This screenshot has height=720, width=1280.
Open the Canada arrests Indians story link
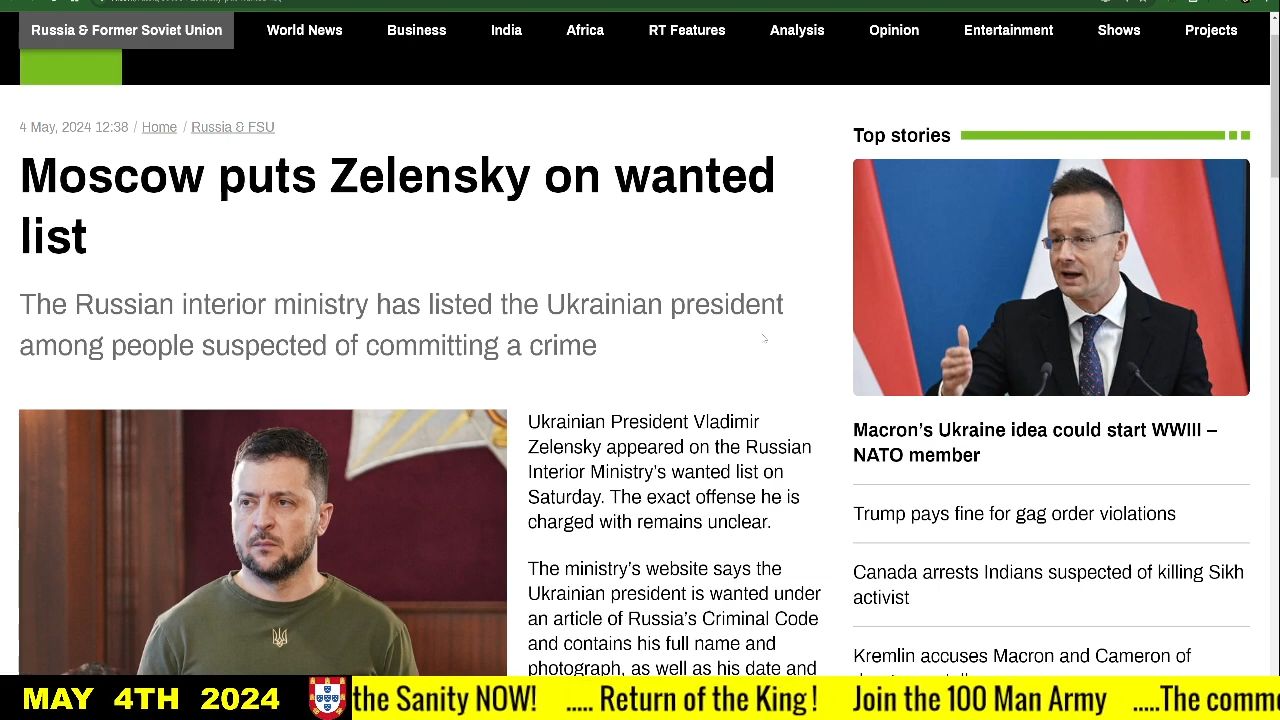click(x=1048, y=584)
